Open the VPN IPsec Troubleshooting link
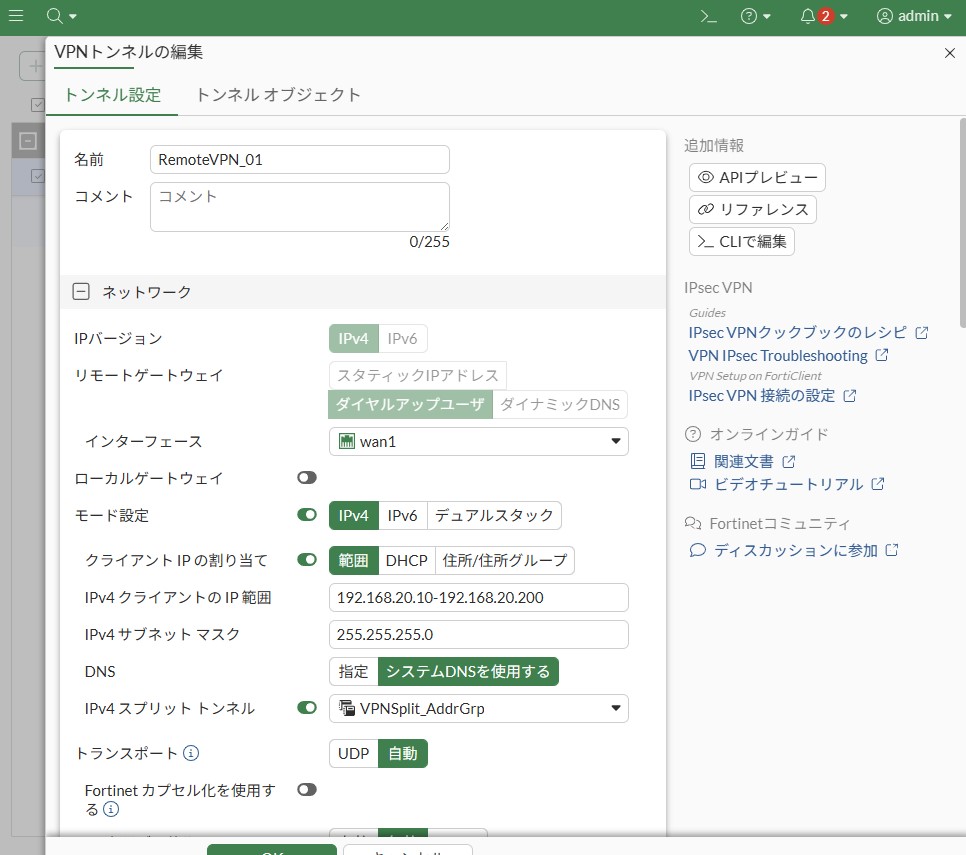The height and width of the screenshot is (855, 966). 778,355
